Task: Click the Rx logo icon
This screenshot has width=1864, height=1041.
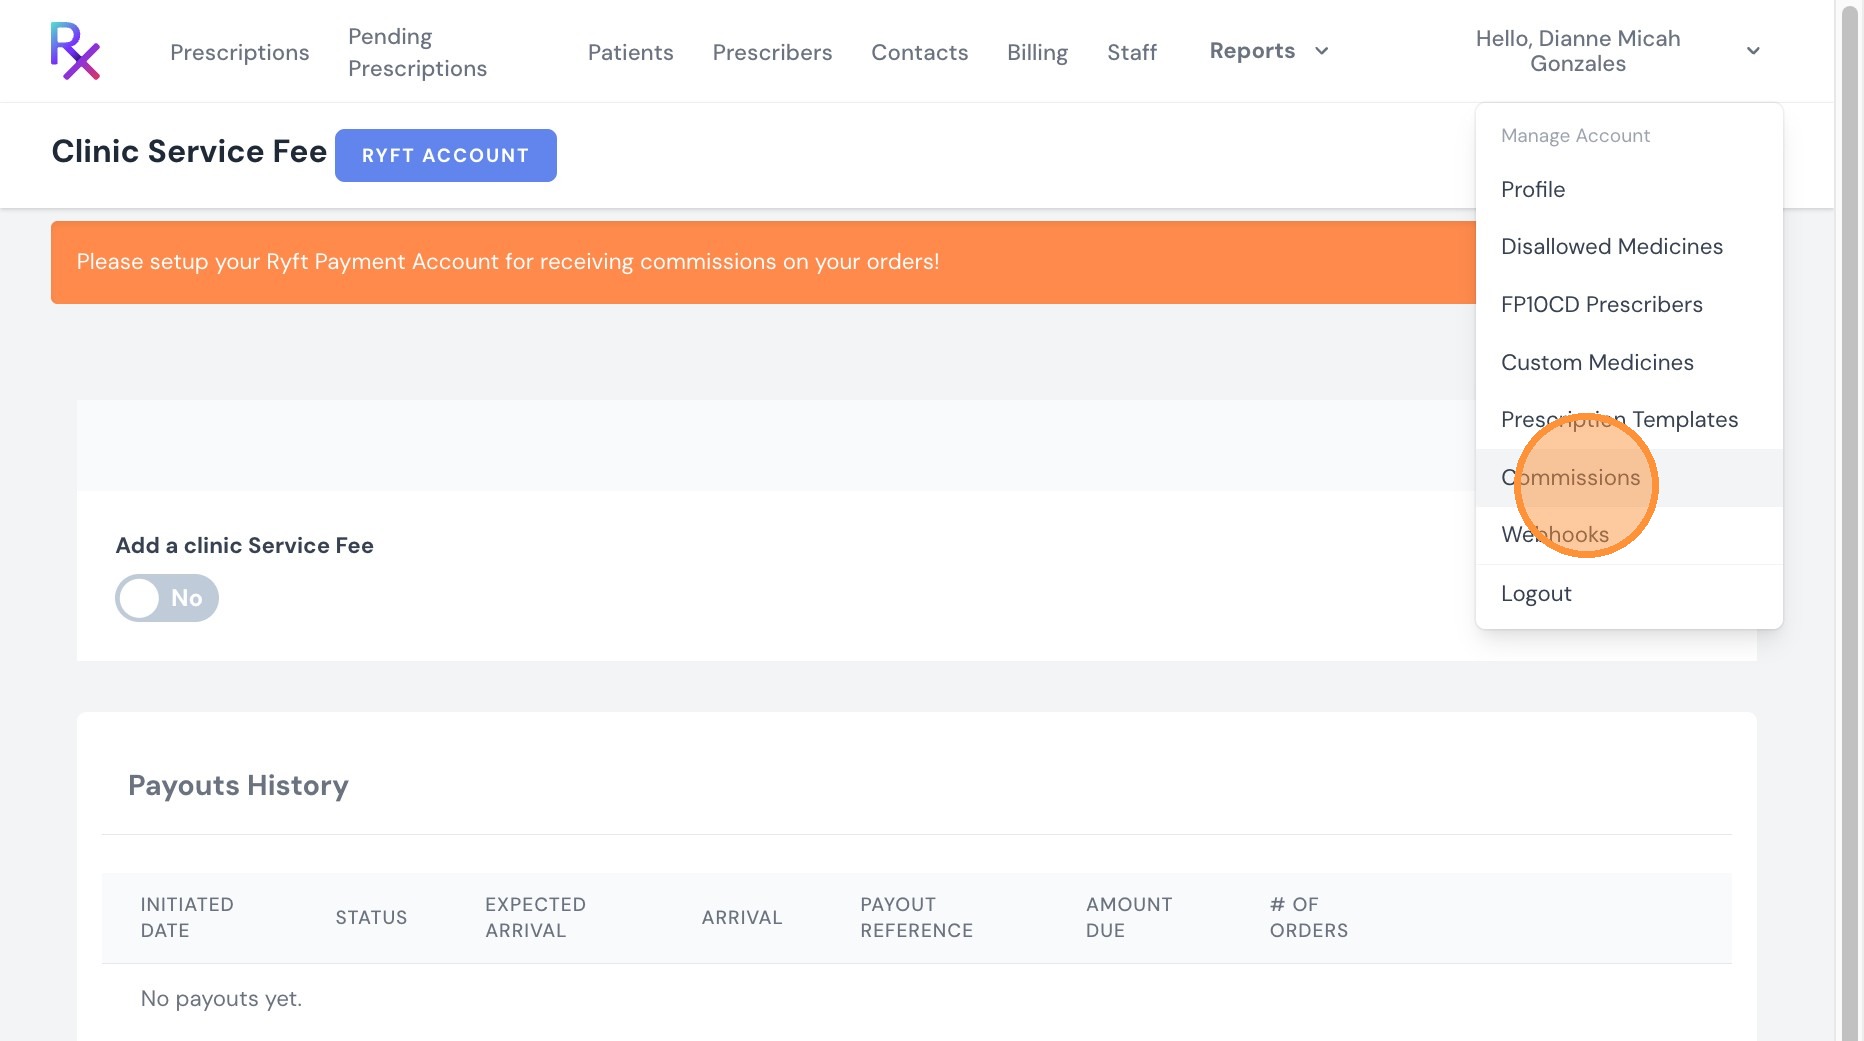Action: point(75,51)
